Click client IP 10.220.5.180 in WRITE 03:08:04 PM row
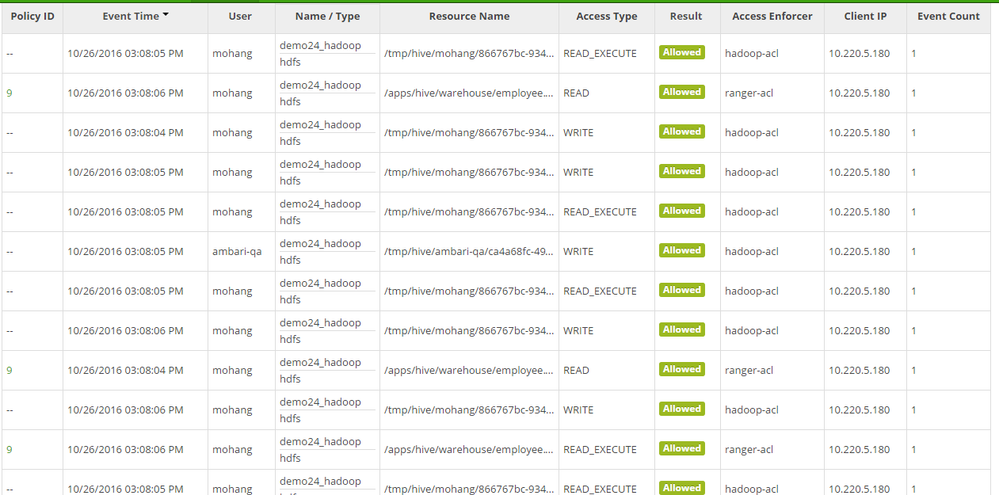Image resolution: width=999 pixels, height=495 pixels. tap(859, 133)
